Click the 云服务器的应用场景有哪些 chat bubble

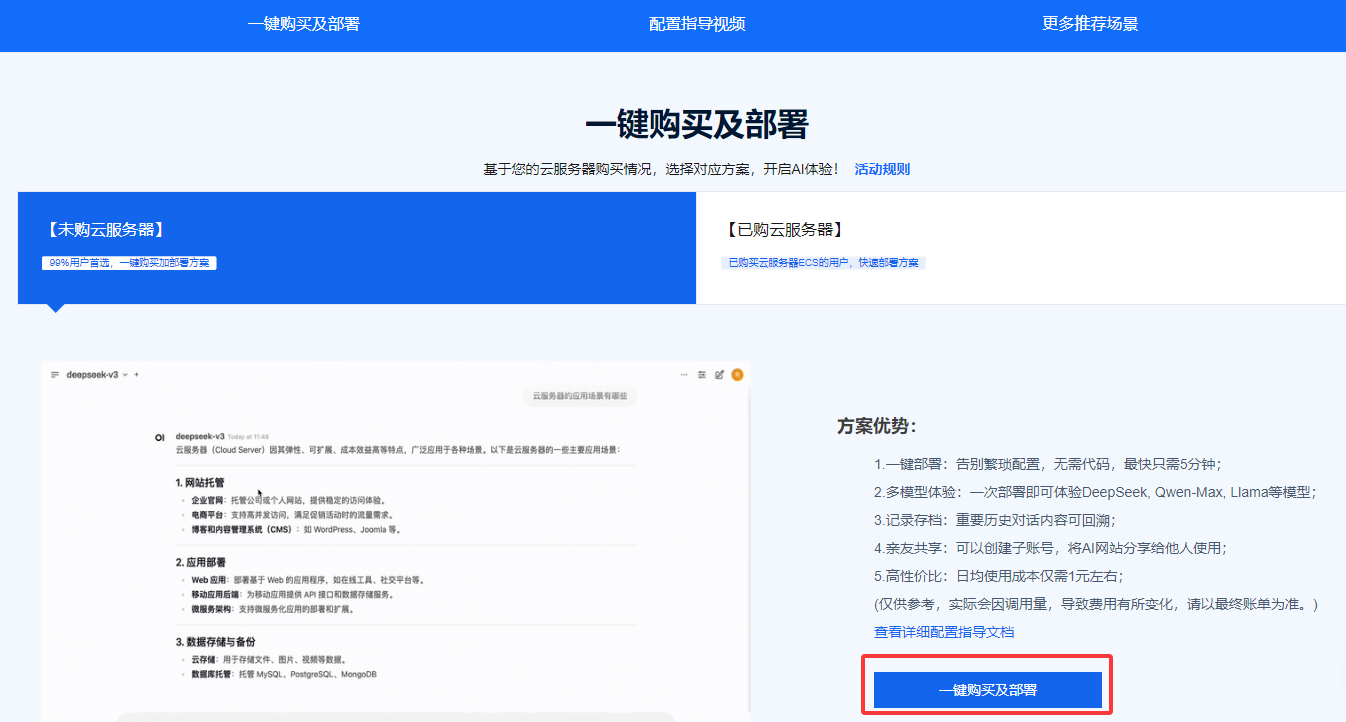579,396
